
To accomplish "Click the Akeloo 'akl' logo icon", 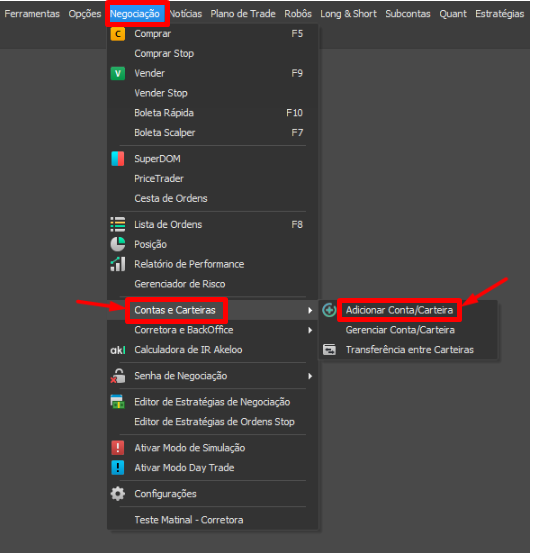I will 118,350.
